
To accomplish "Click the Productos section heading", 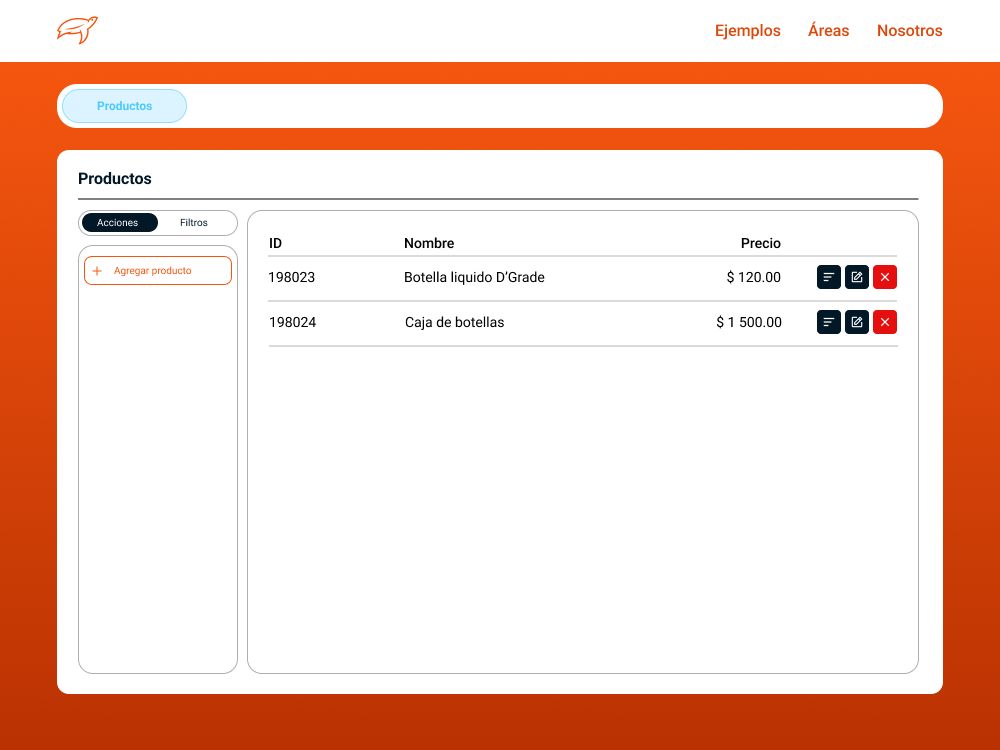I will (x=115, y=179).
